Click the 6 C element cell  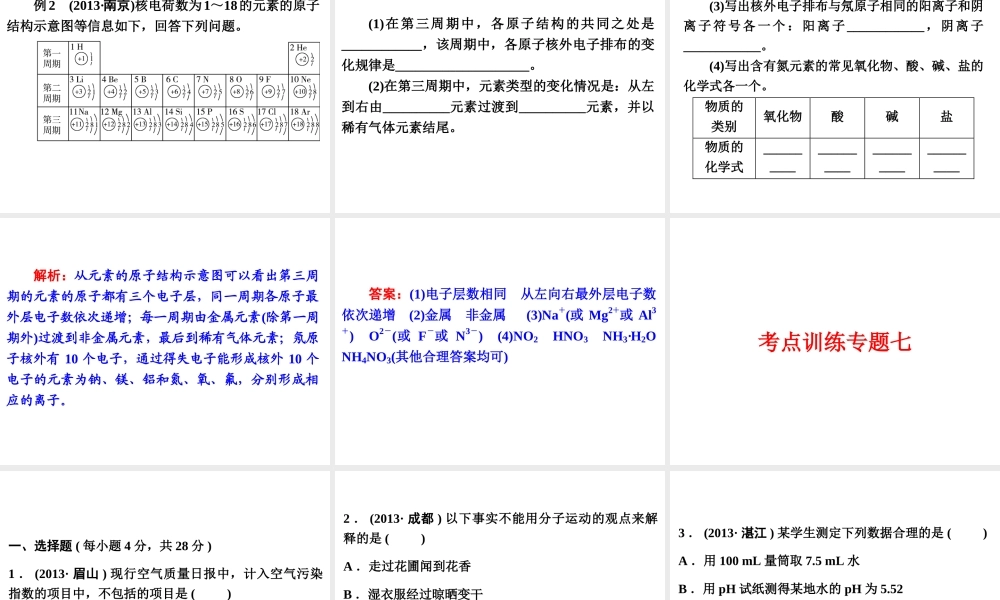(179, 90)
